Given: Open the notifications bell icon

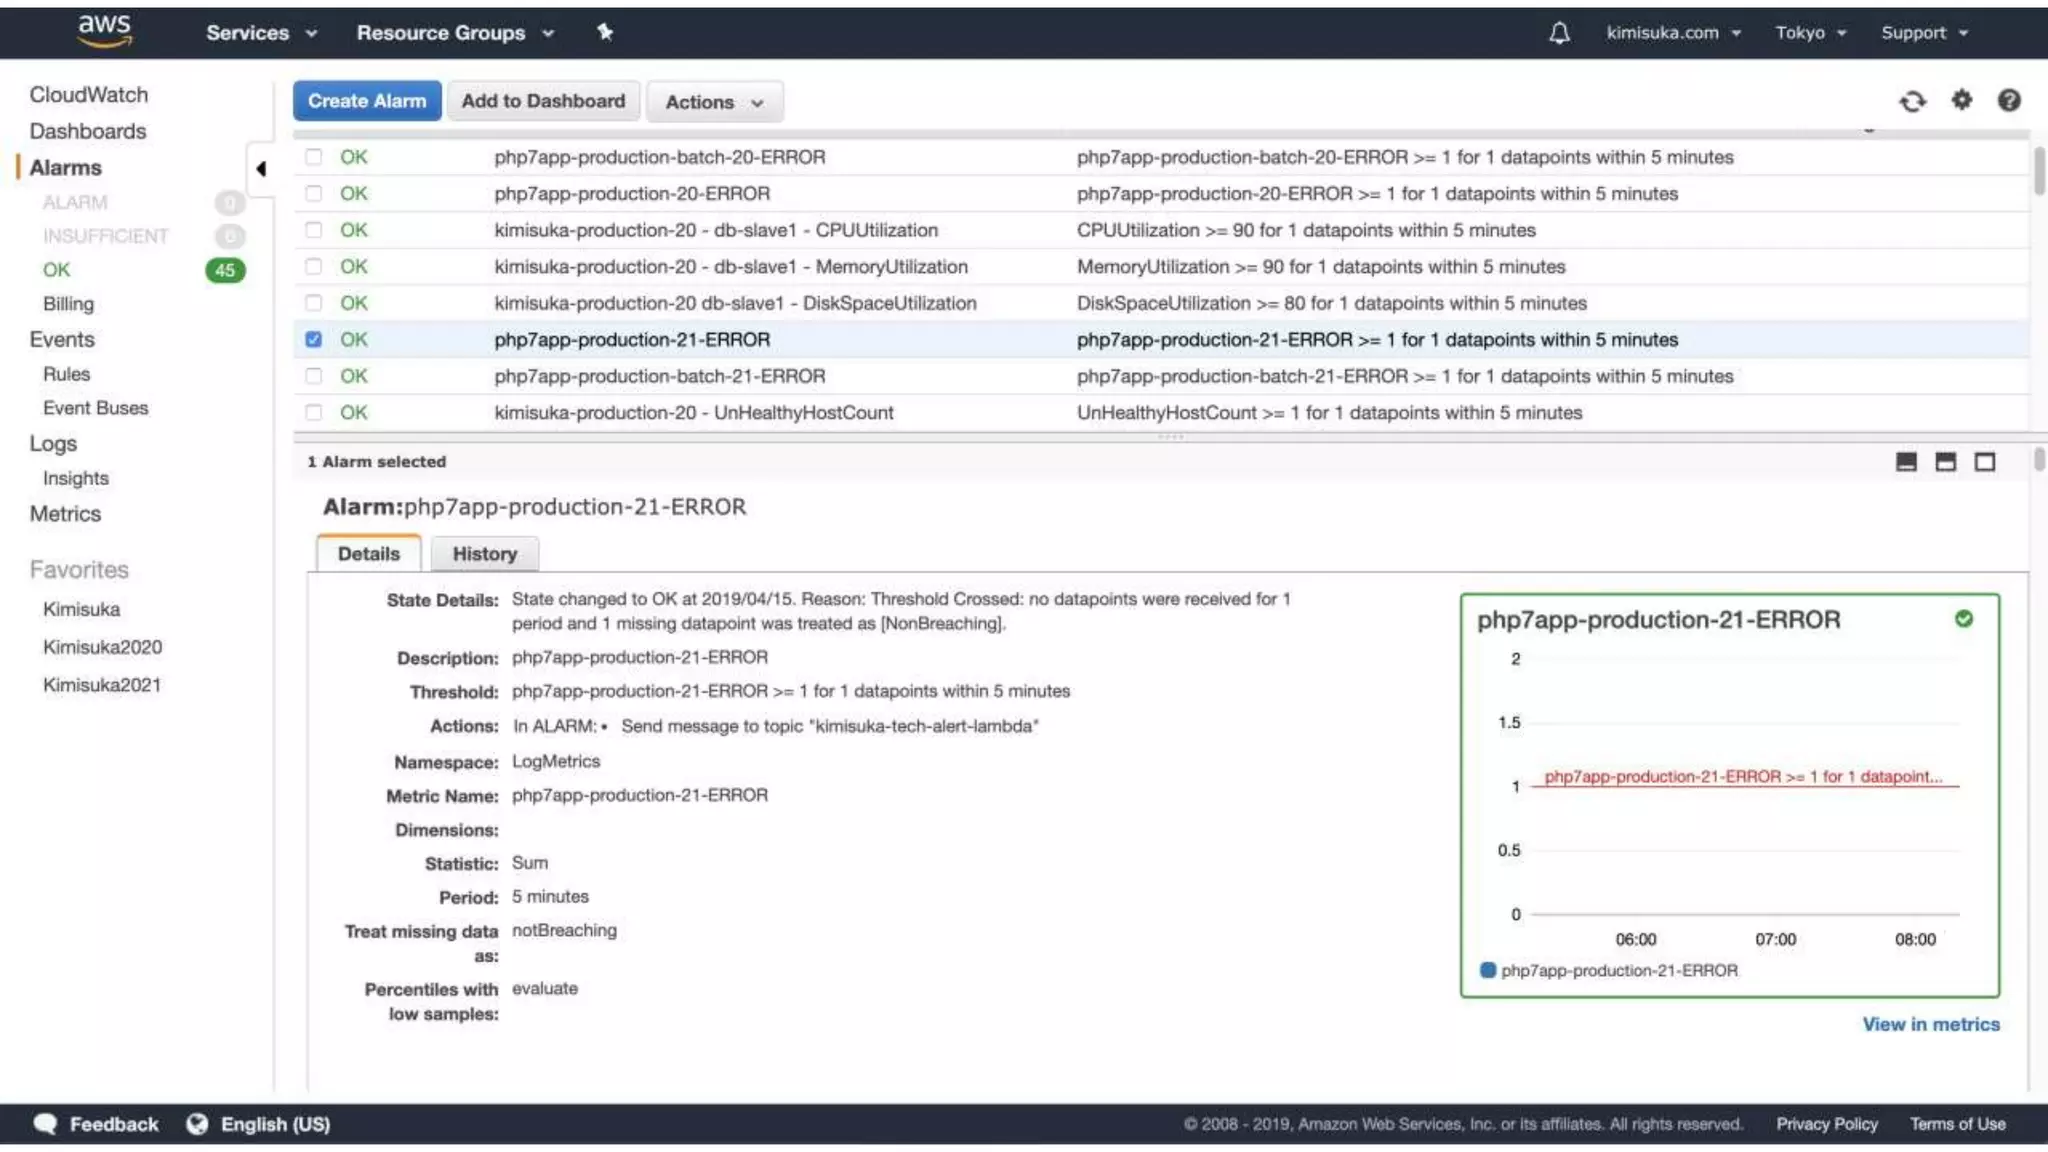Looking at the screenshot, I should coord(1559,33).
